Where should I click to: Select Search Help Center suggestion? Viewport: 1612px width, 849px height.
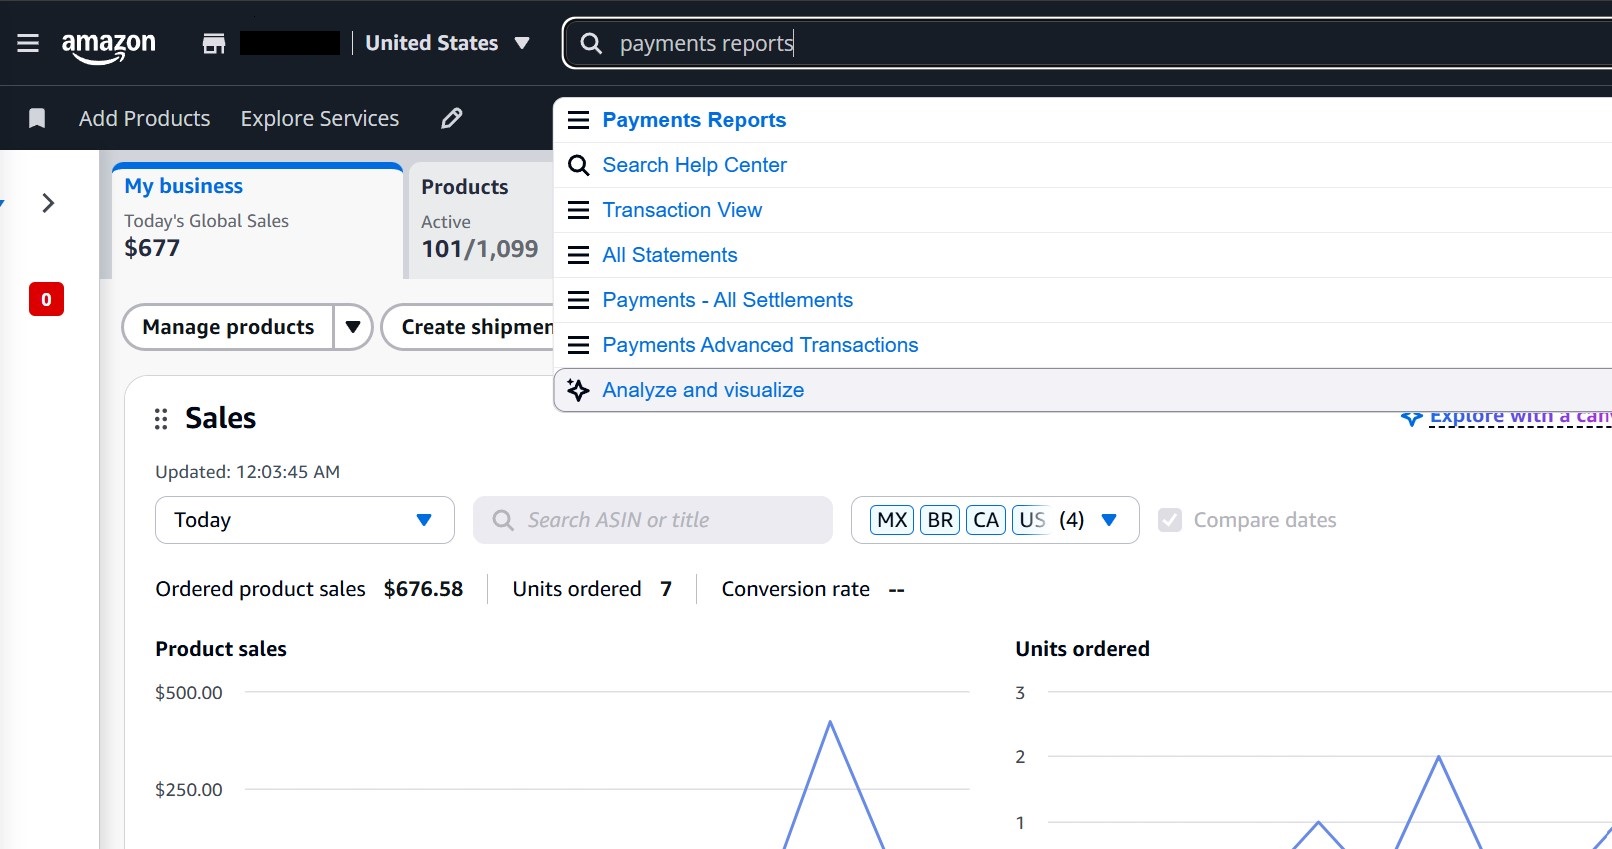coord(1082,165)
